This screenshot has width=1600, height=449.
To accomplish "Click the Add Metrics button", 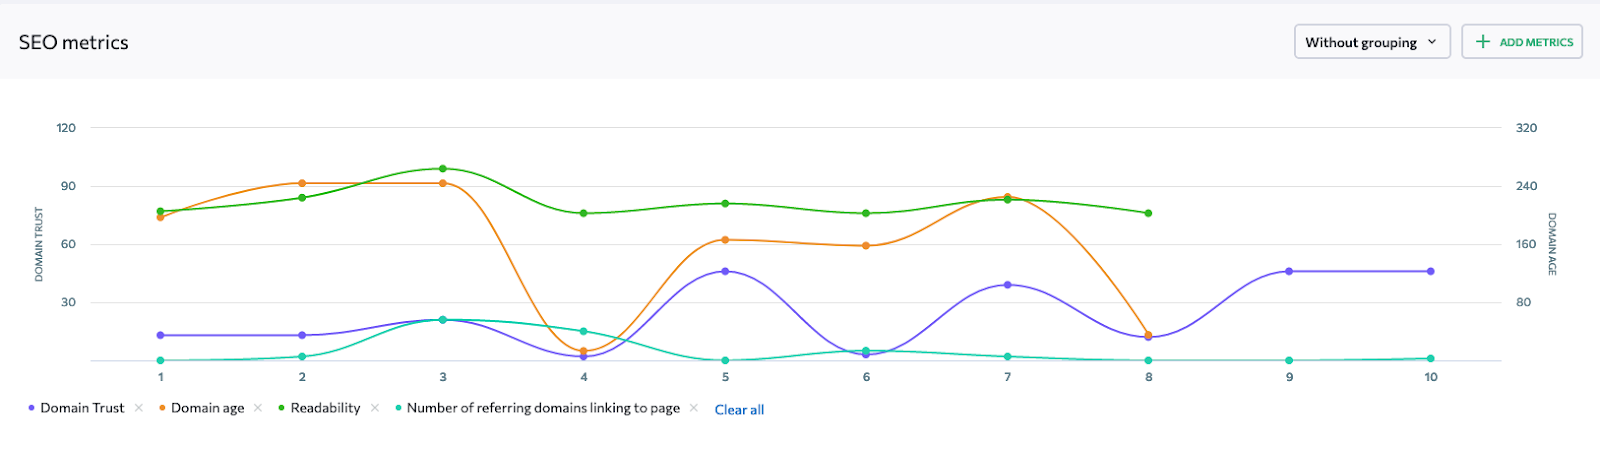I will (x=1522, y=42).
